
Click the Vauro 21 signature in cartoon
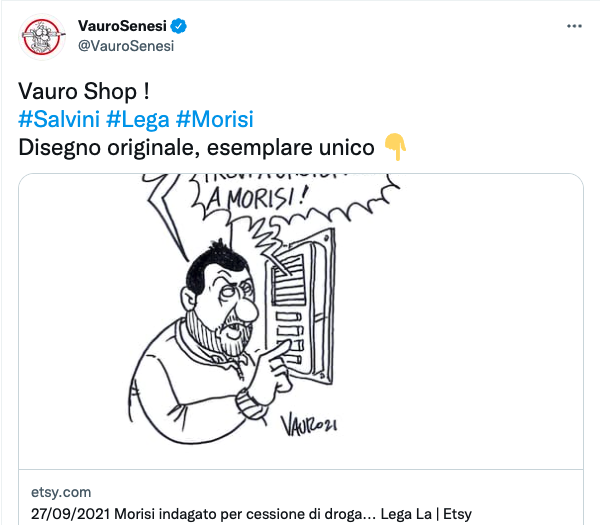pos(309,425)
